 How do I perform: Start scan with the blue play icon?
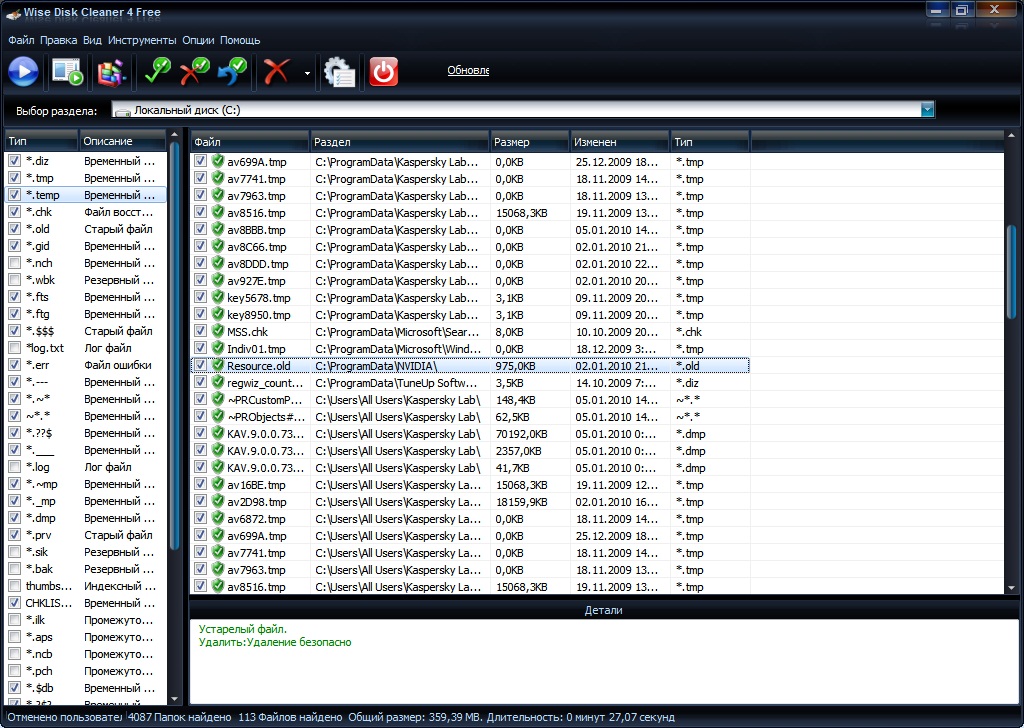coord(24,71)
